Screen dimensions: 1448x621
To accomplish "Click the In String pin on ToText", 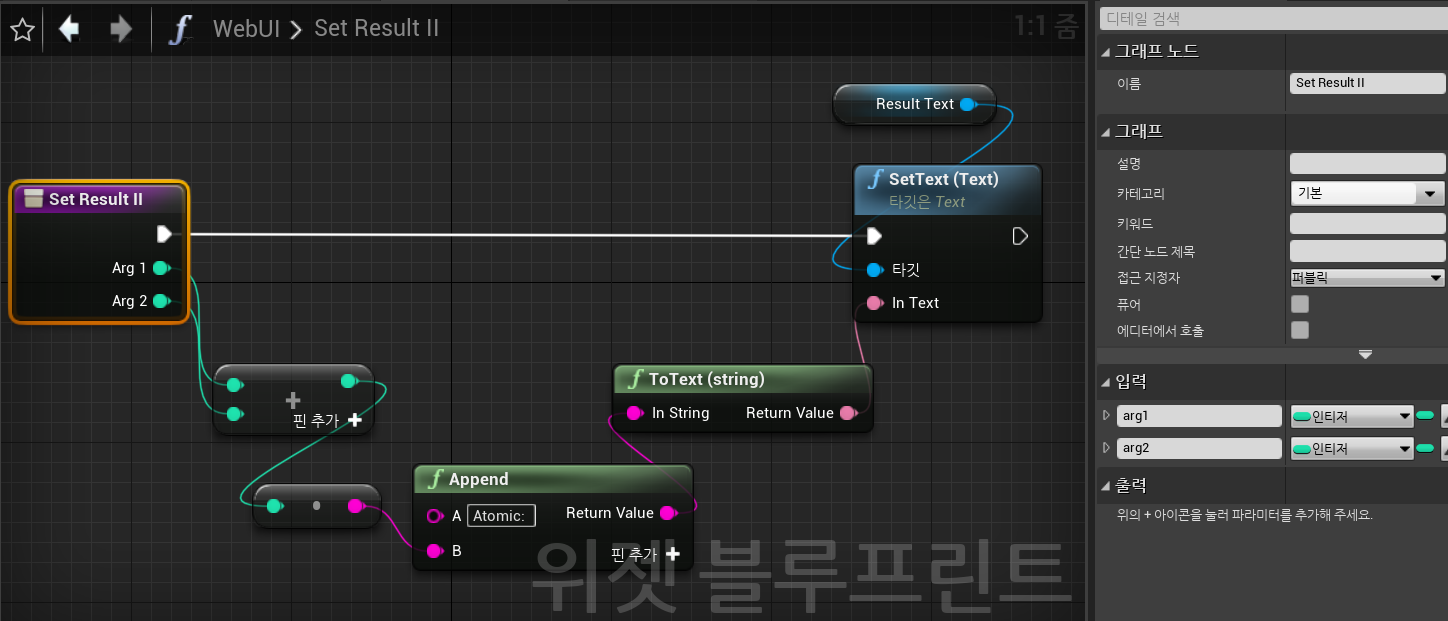I will coord(634,413).
